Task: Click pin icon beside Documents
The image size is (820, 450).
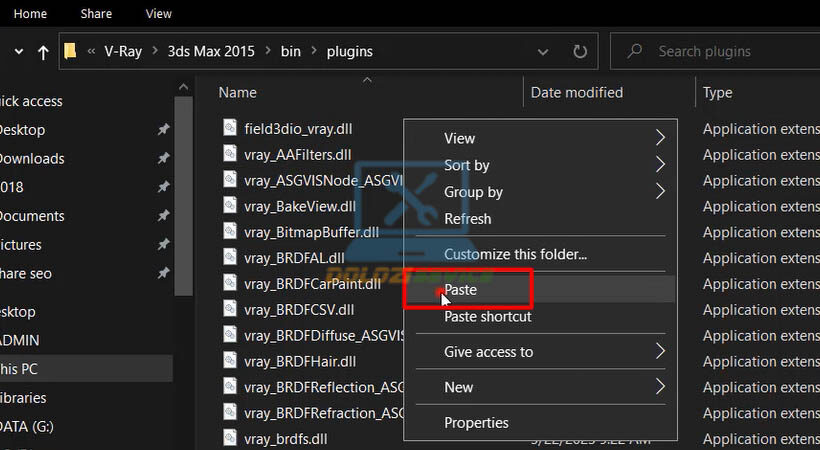Action: point(164,215)
